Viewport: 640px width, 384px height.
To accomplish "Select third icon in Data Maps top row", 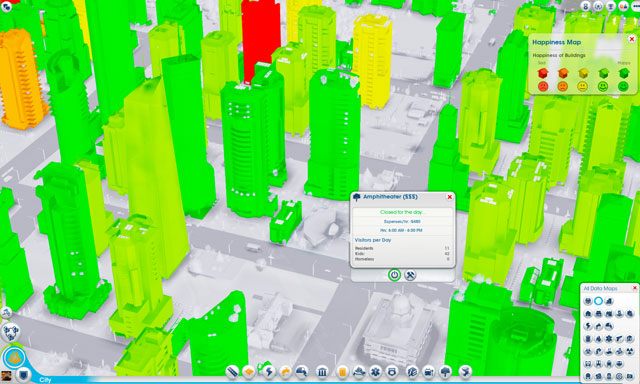I will coord(609,301).
